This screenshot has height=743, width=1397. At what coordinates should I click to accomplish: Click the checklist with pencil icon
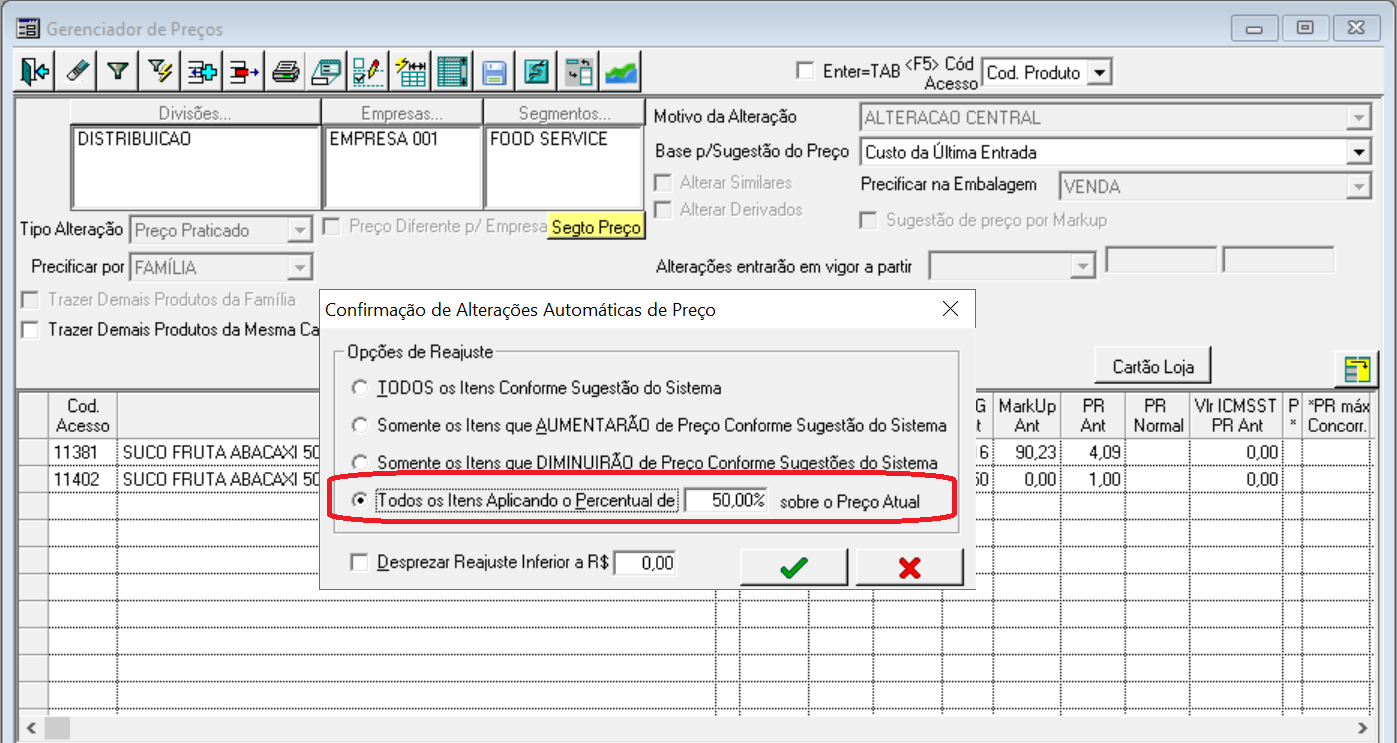pos(368,72)
